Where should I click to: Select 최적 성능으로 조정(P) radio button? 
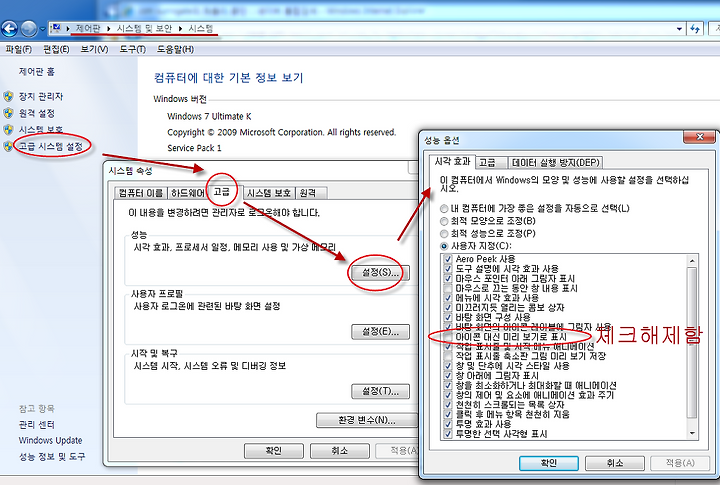coord(444,234)
